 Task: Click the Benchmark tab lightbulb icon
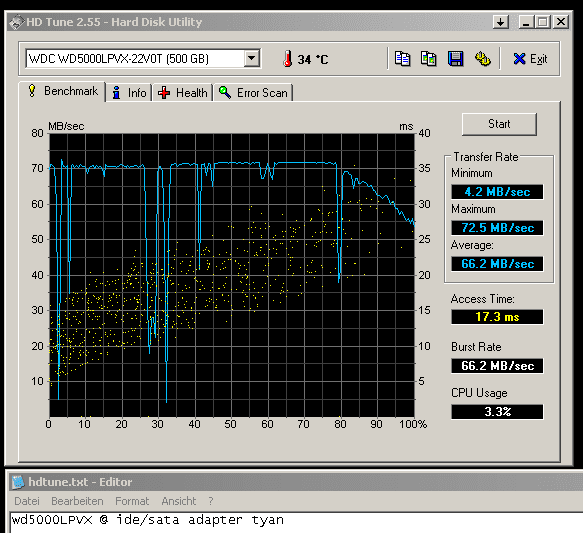point(32,91)
